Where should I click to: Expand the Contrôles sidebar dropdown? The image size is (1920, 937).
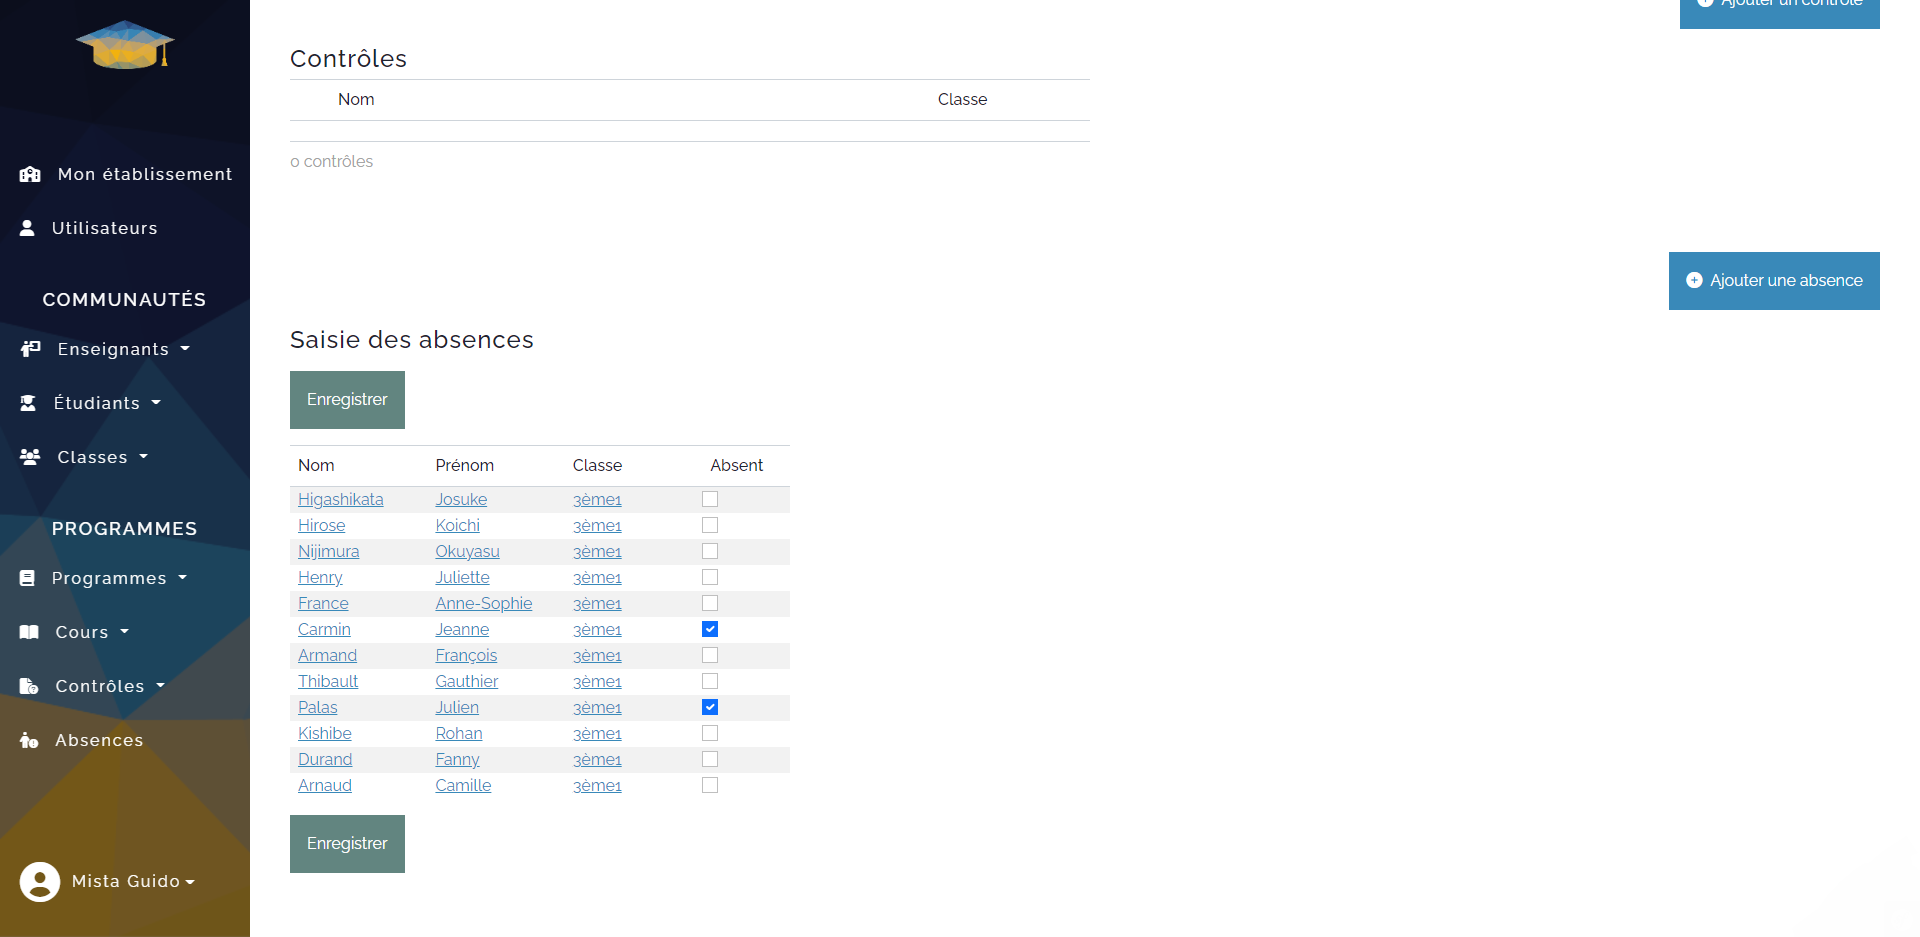(x=109, y=686)
